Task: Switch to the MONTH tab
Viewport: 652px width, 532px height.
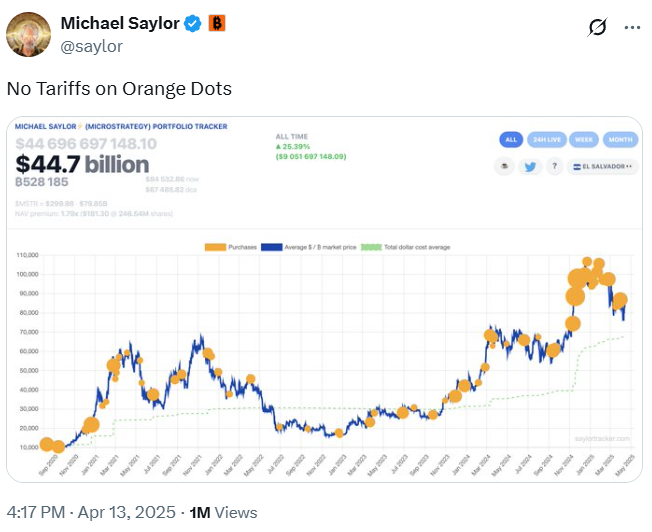Action: tap(618, 140)
